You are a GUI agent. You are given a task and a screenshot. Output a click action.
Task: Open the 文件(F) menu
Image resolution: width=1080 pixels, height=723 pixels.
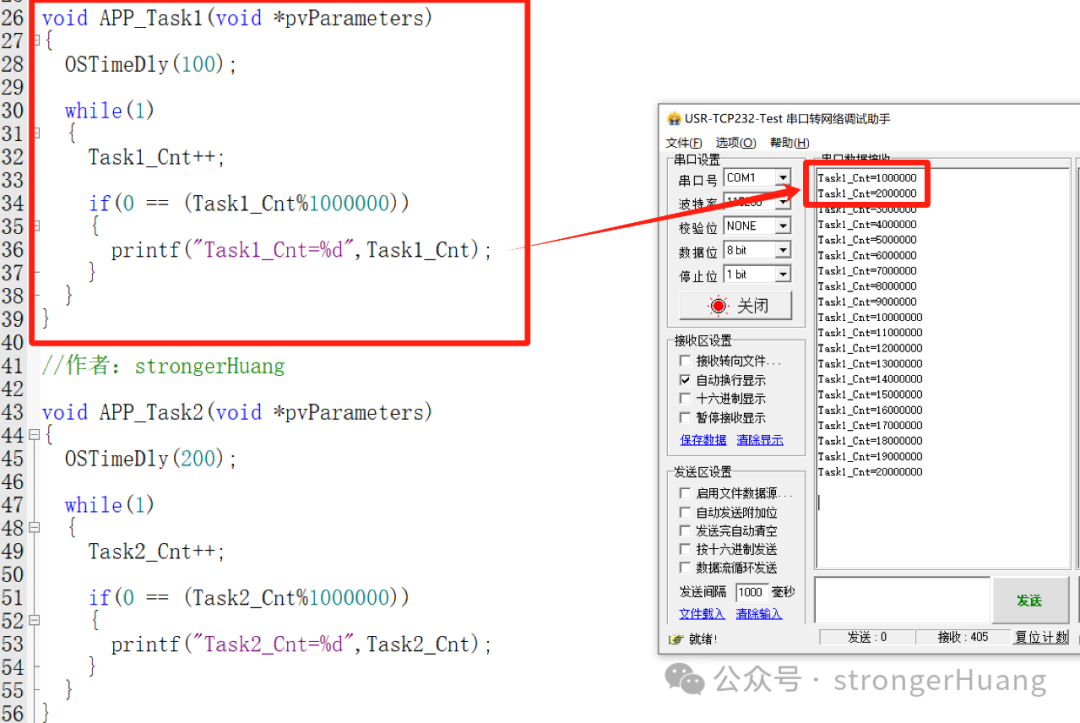click(683, 141)
